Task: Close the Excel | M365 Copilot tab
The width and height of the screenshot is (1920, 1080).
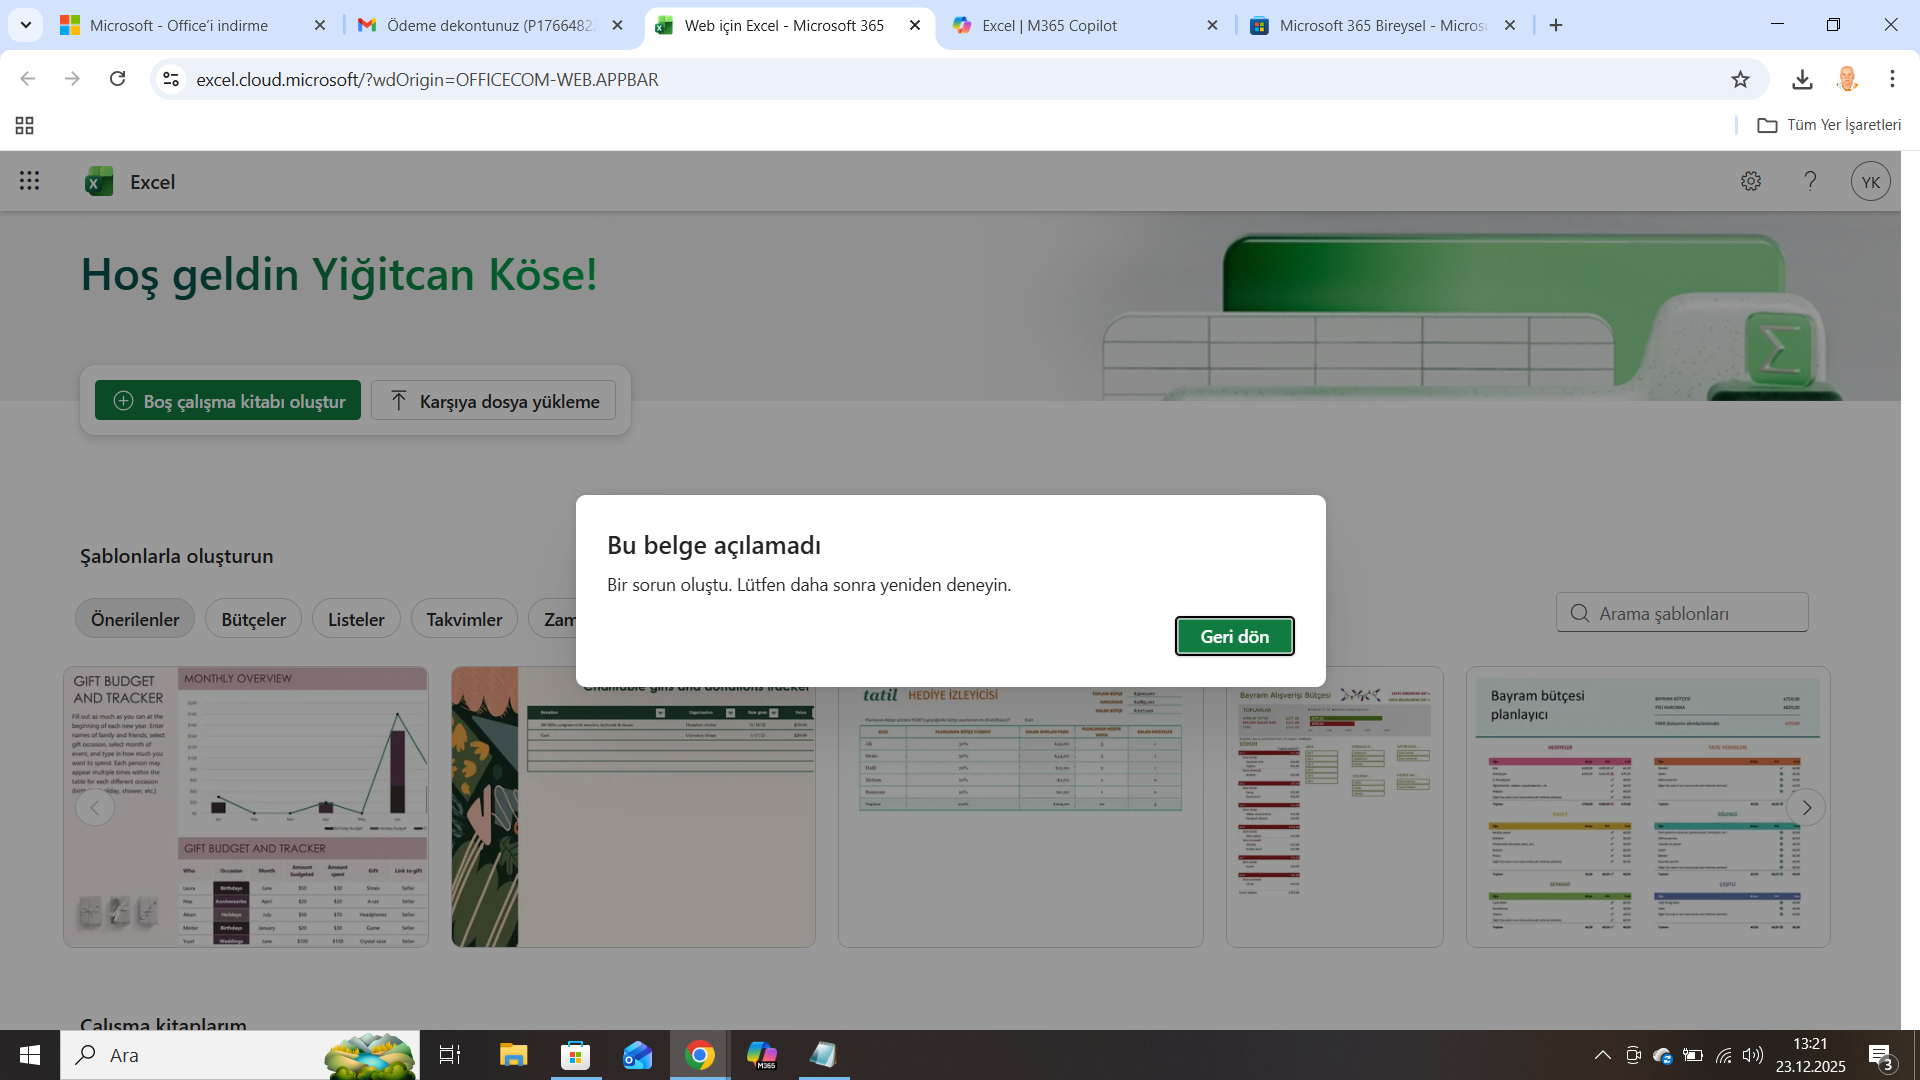Action: [1212, 25]
